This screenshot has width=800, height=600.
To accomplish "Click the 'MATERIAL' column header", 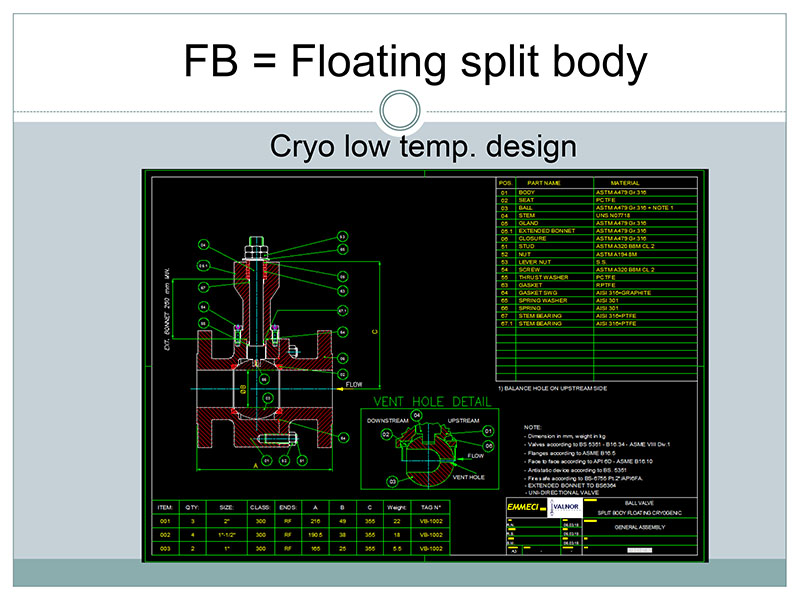I will 624,183.
